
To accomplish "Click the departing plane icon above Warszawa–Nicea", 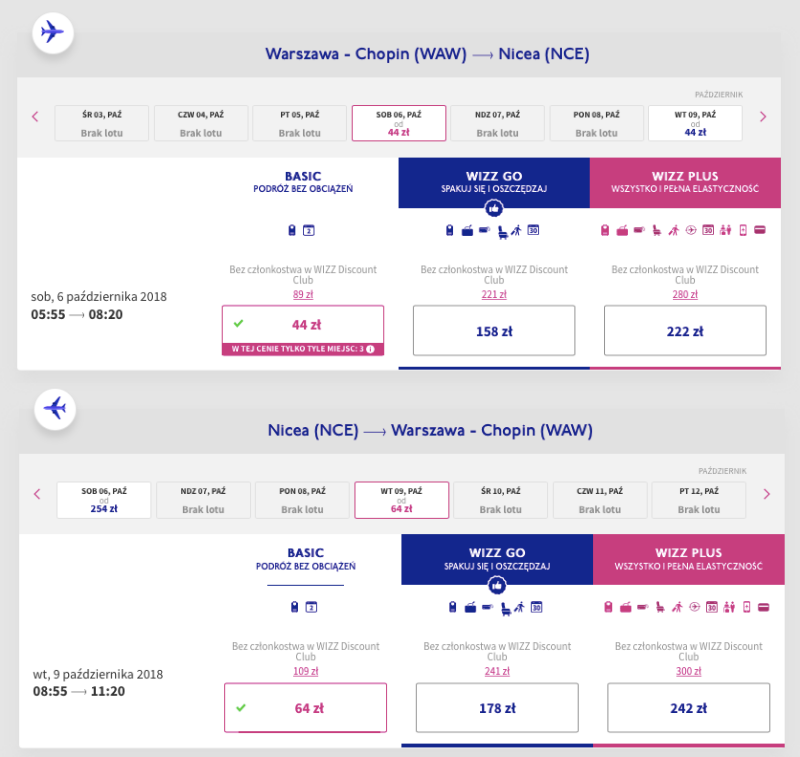I will [x=53, y=33].
